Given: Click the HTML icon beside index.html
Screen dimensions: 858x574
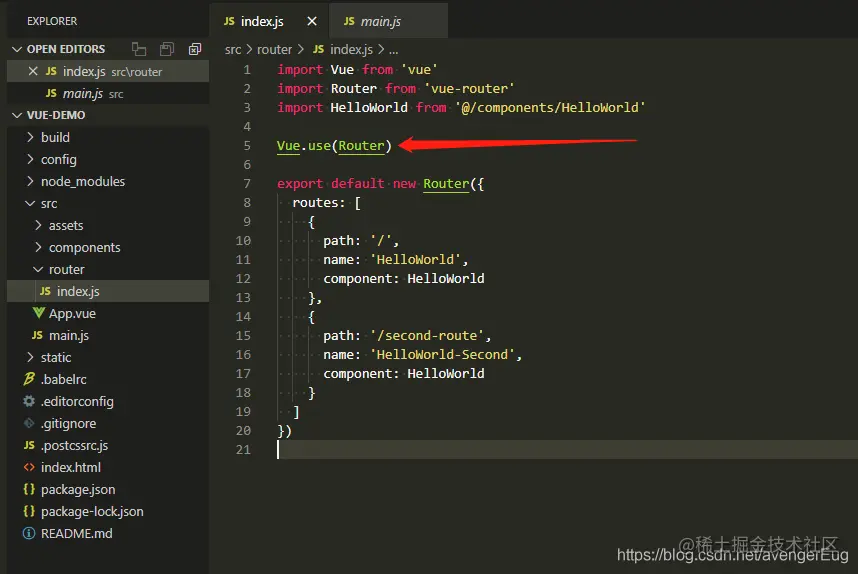Looking at the screenshot, I should pyautogui.click(x=29, y=467).
